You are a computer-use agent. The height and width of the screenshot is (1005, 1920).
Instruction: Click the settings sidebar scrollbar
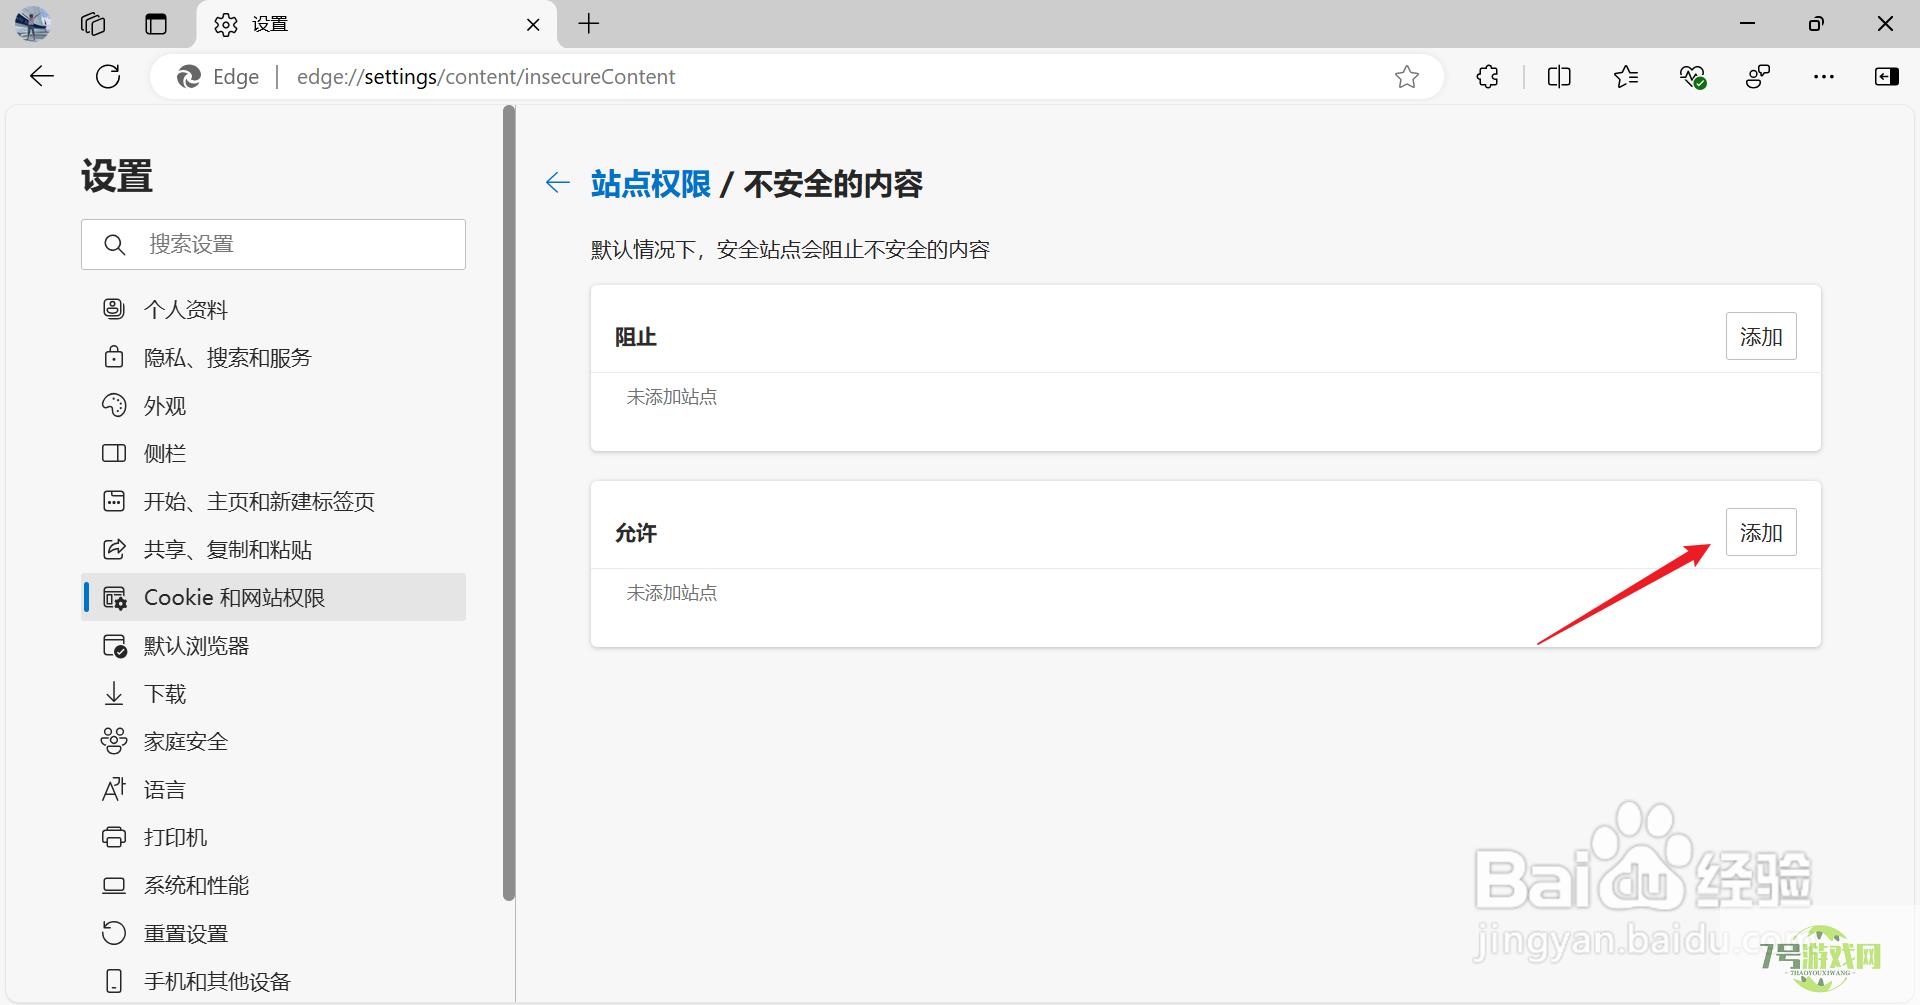click(509, 505)
